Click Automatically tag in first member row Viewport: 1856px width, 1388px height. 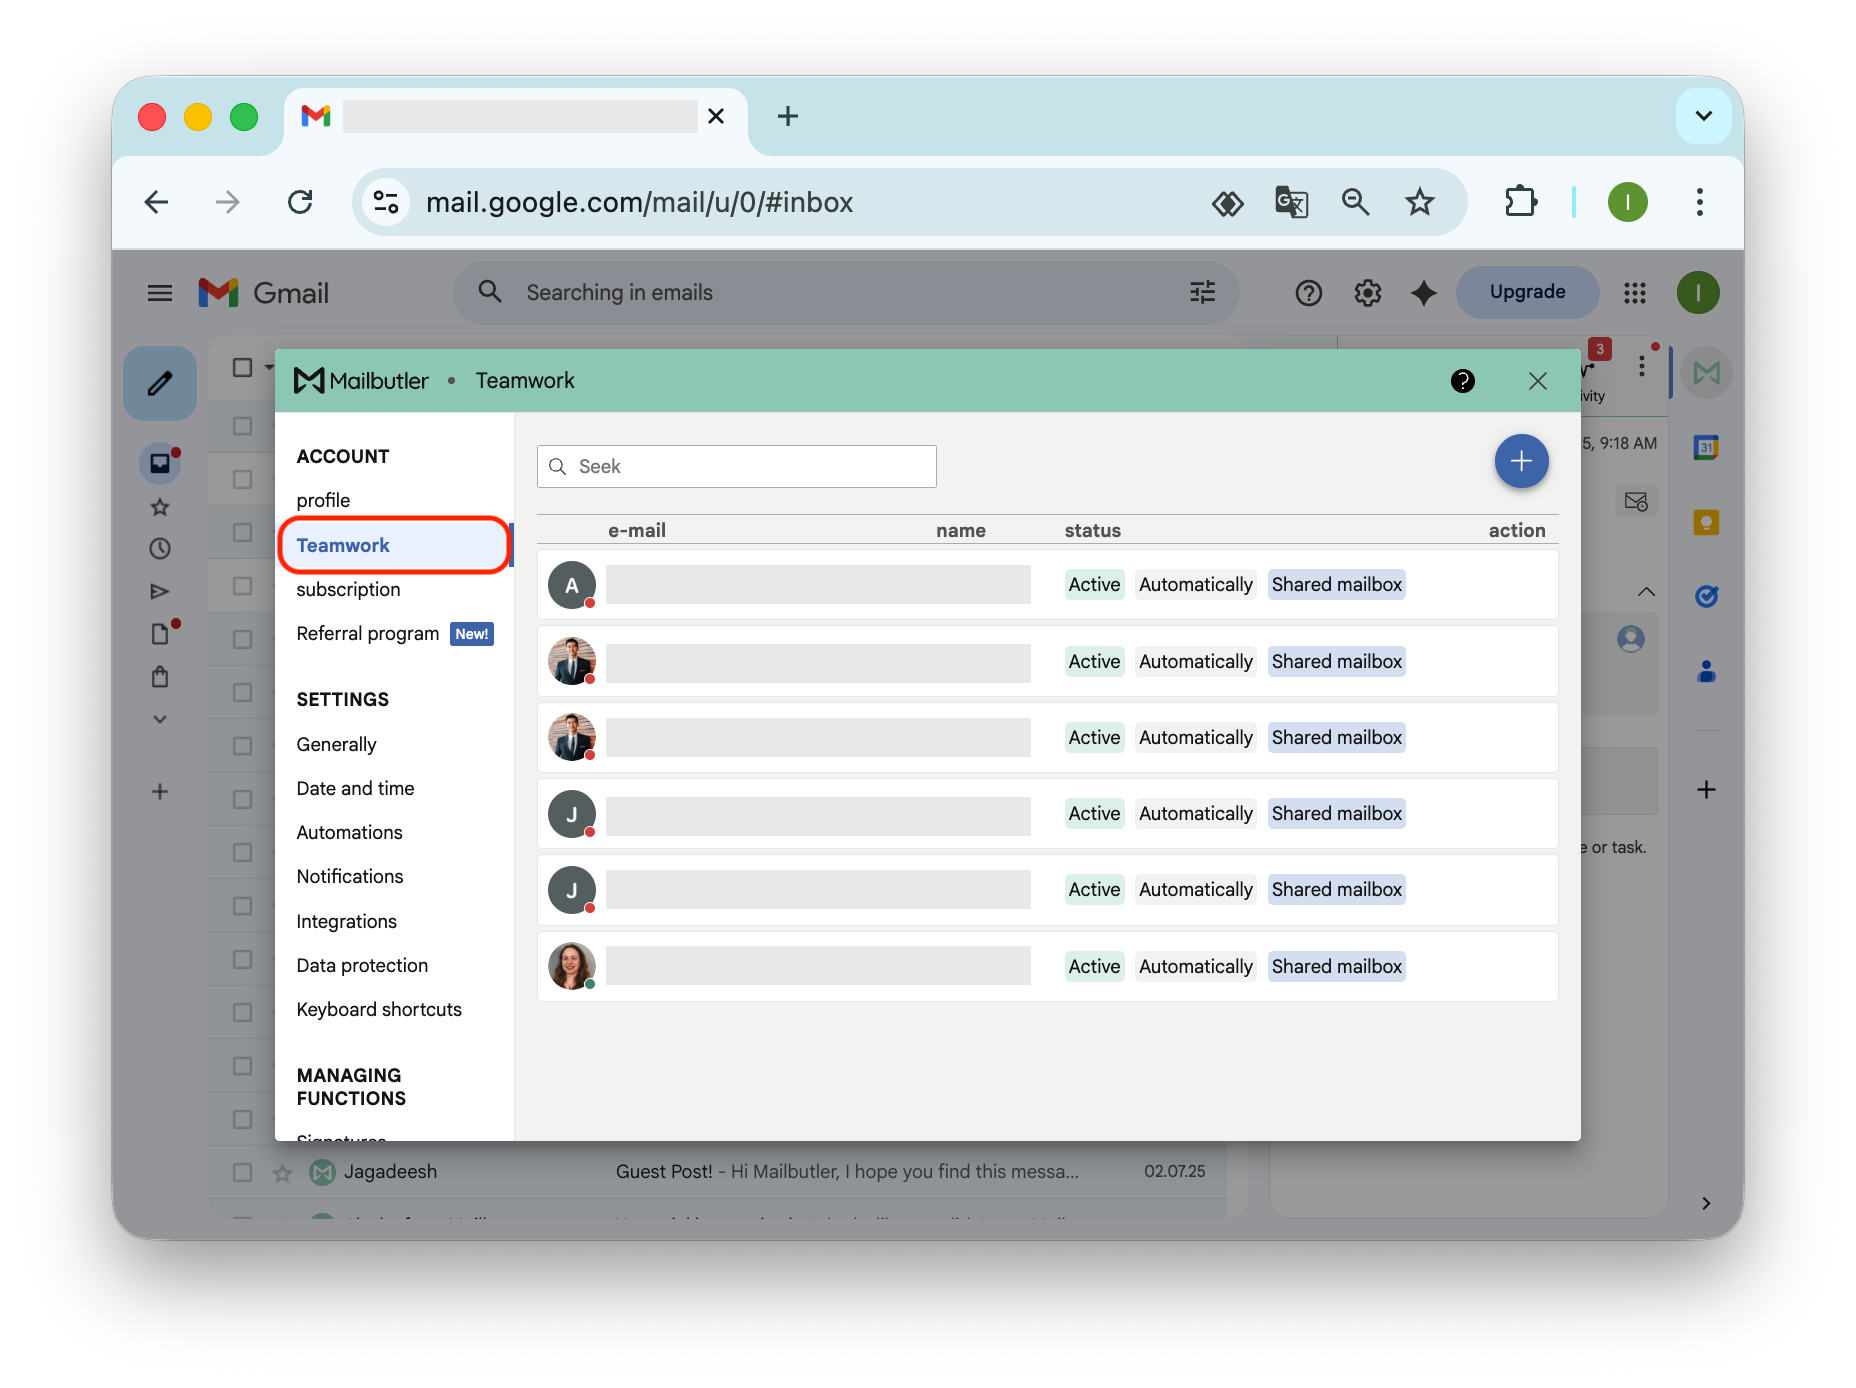(x=1195, y=584)
